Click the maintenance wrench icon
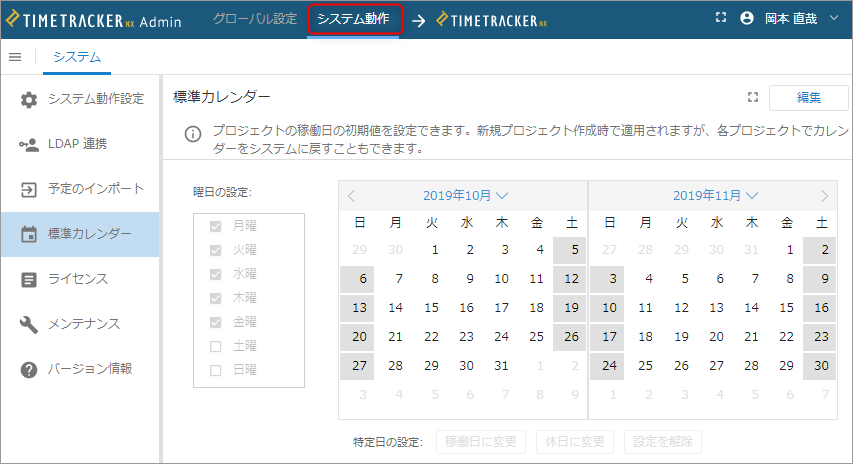 pyautogui.click(x=28, y=325)
